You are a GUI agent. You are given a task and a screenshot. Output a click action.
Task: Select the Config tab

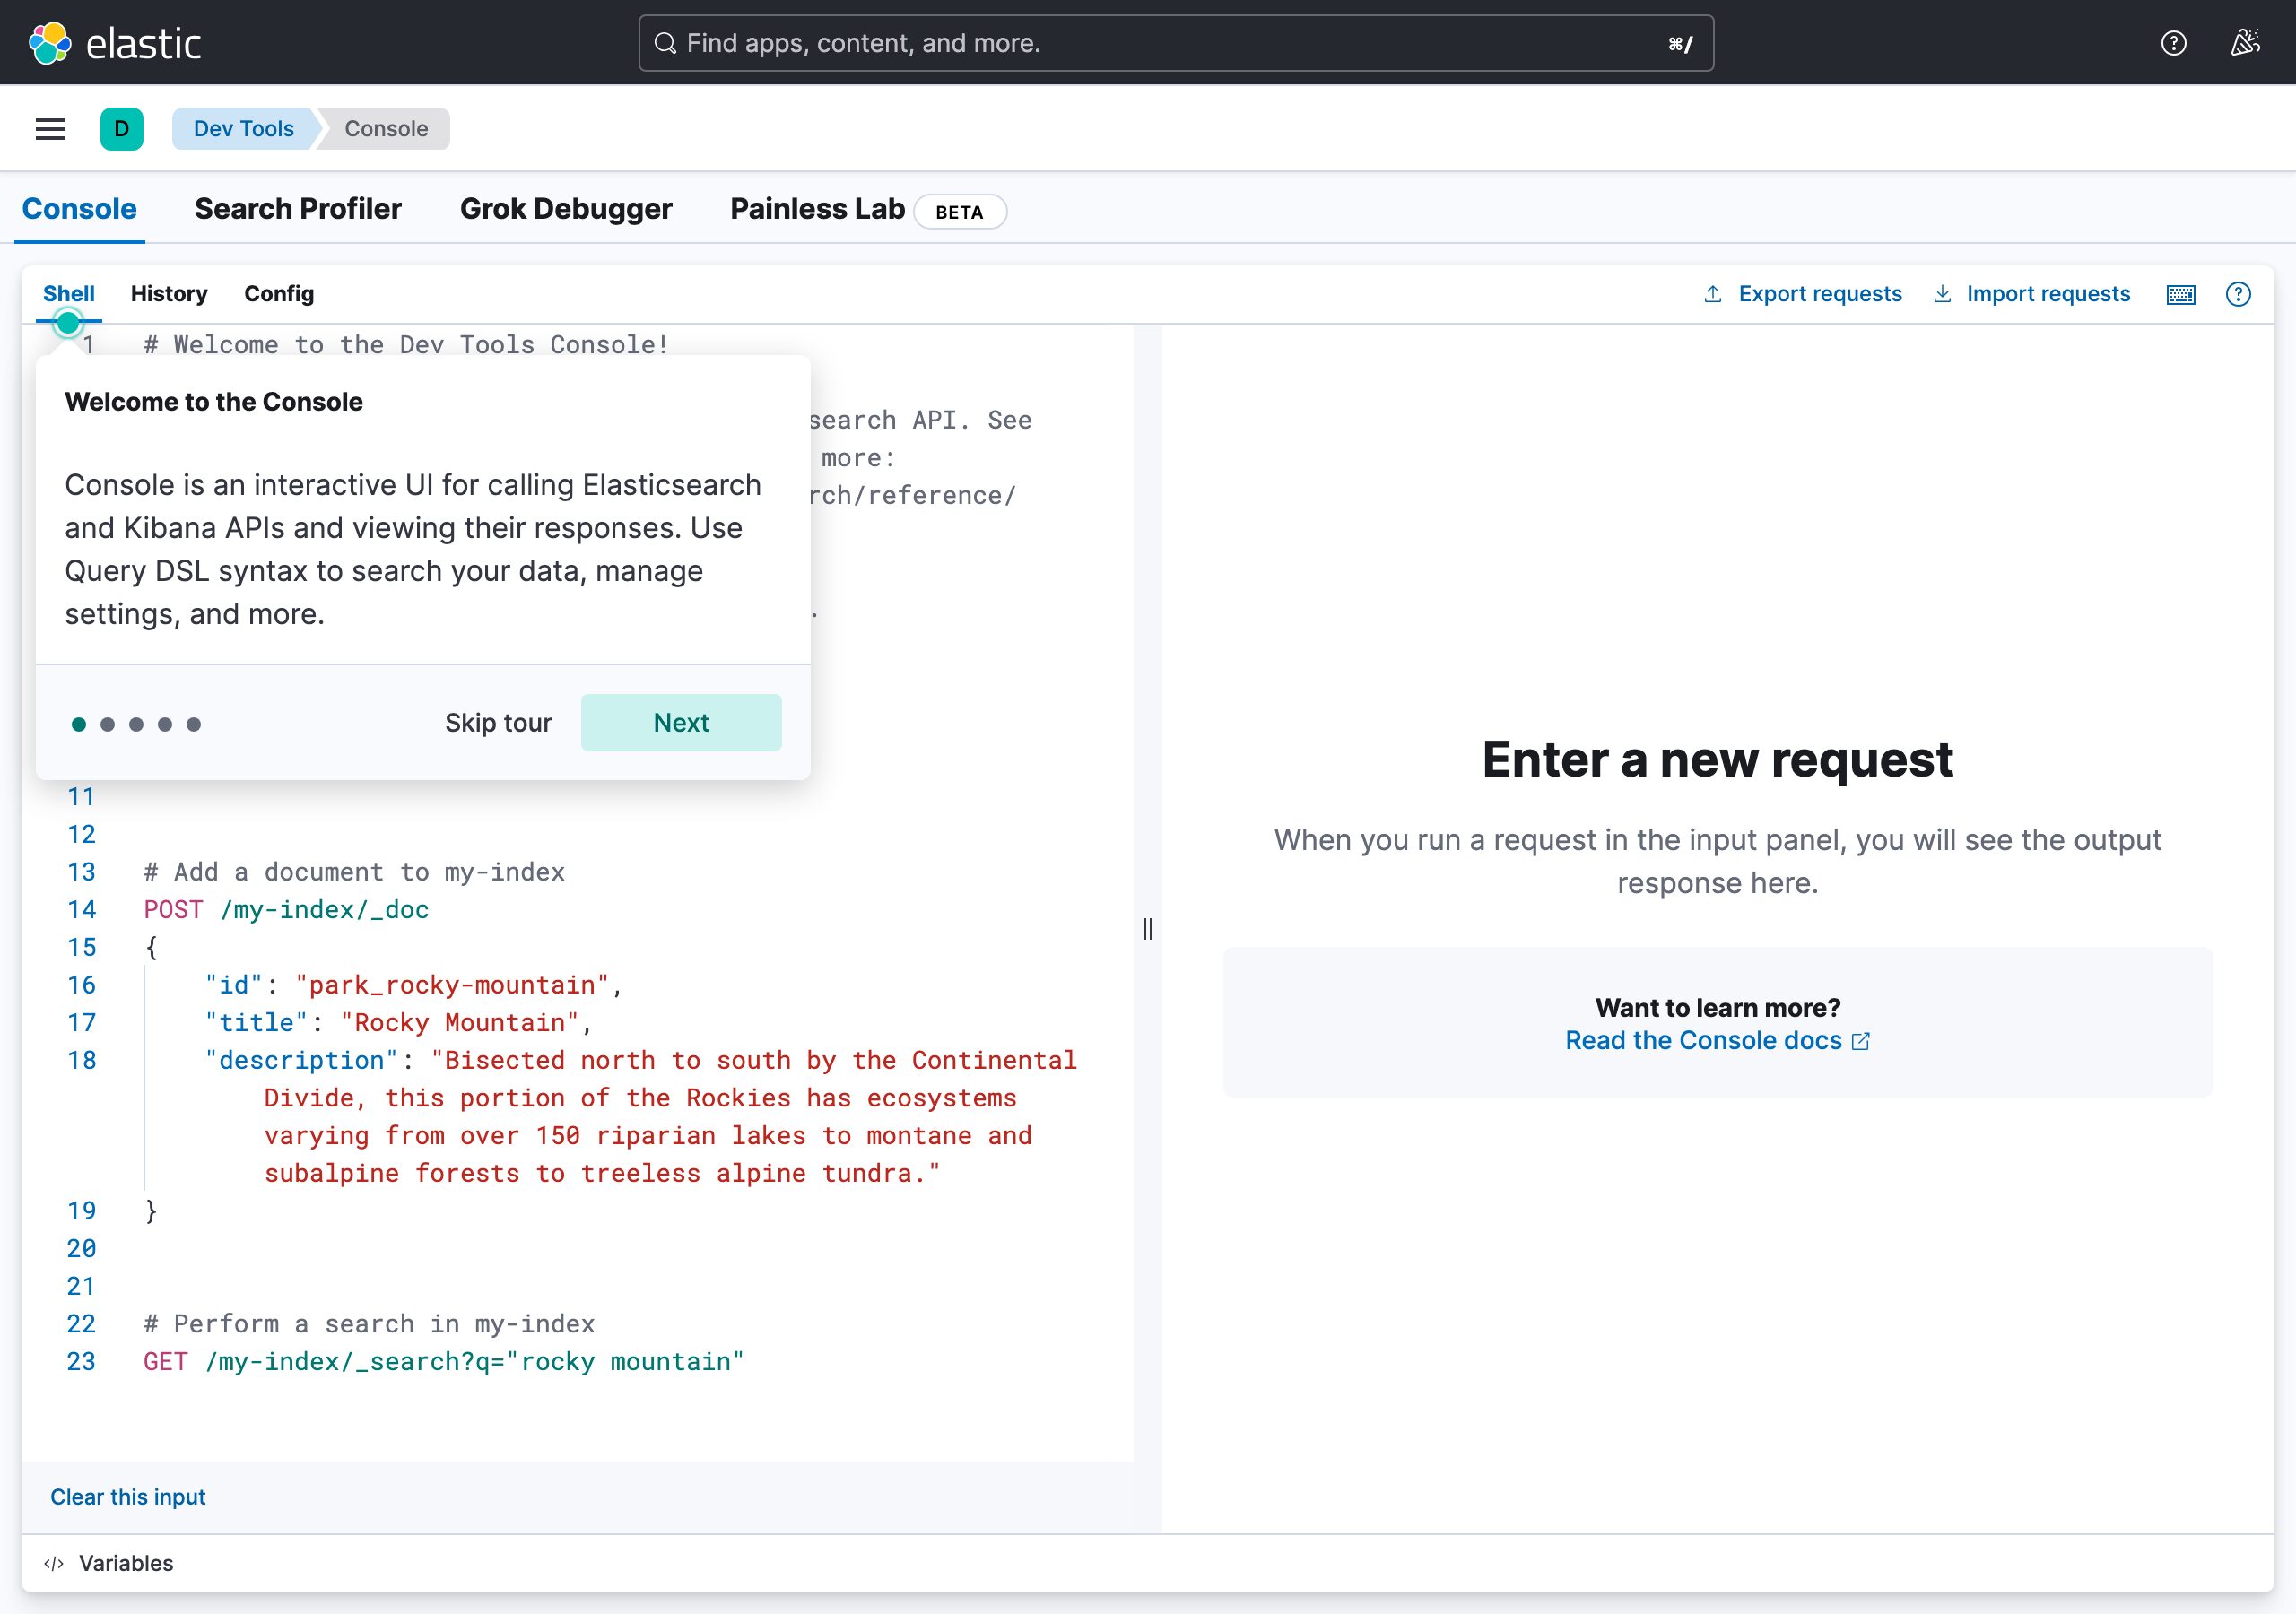[x=279, y=294]
